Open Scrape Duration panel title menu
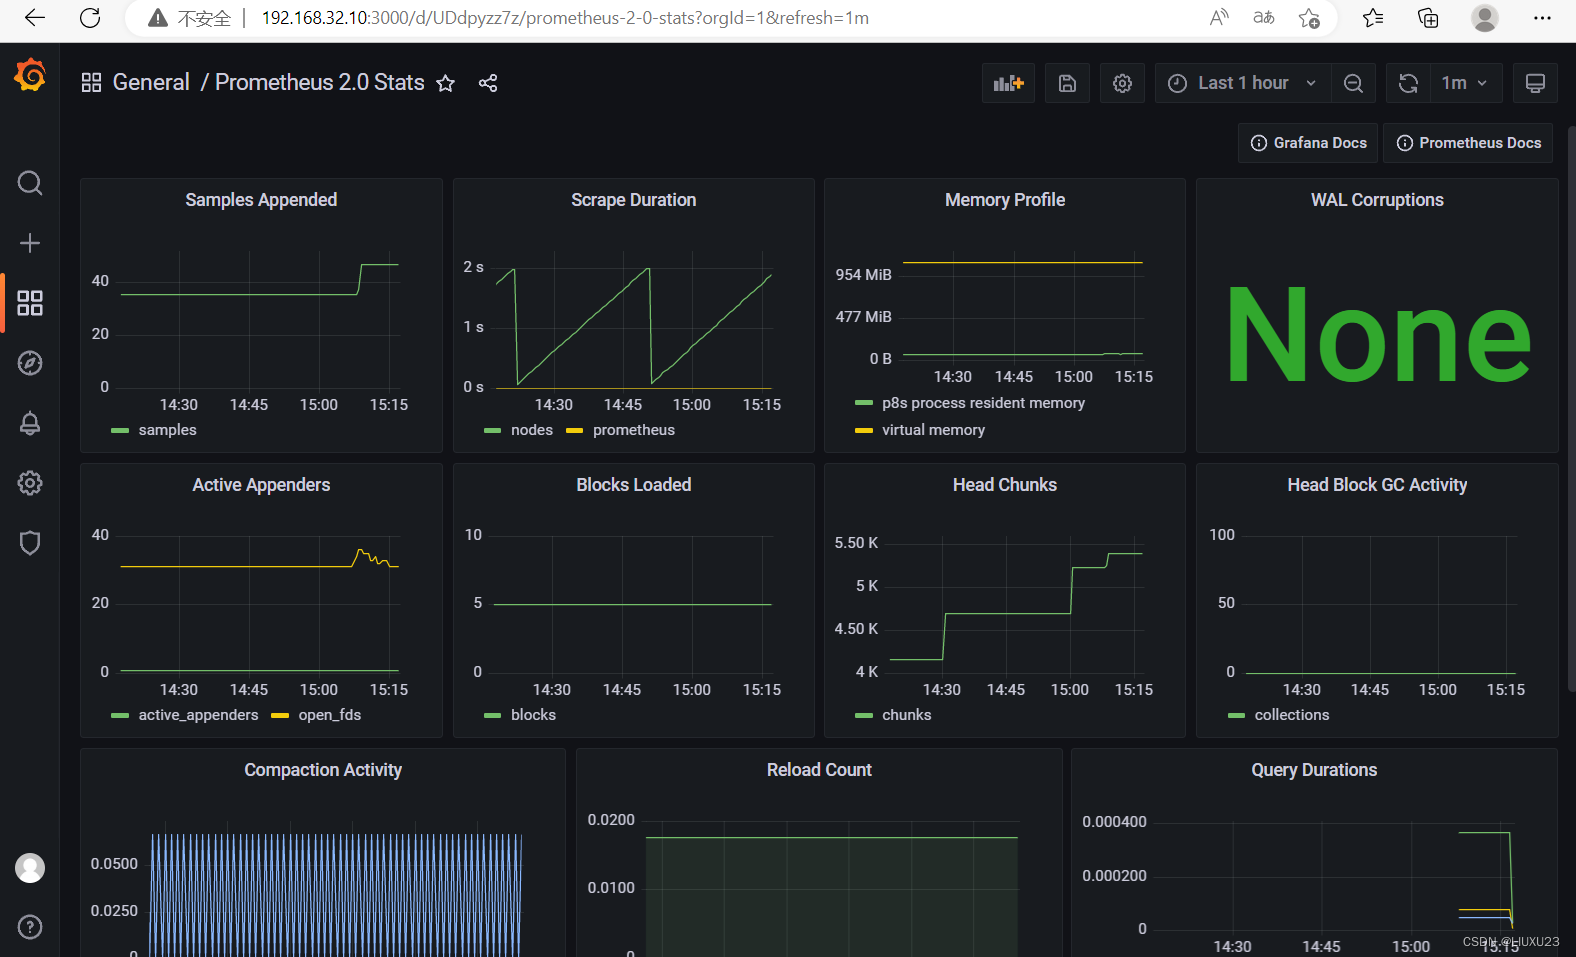This screenshot has width=1576, height=957. [634, 200]
